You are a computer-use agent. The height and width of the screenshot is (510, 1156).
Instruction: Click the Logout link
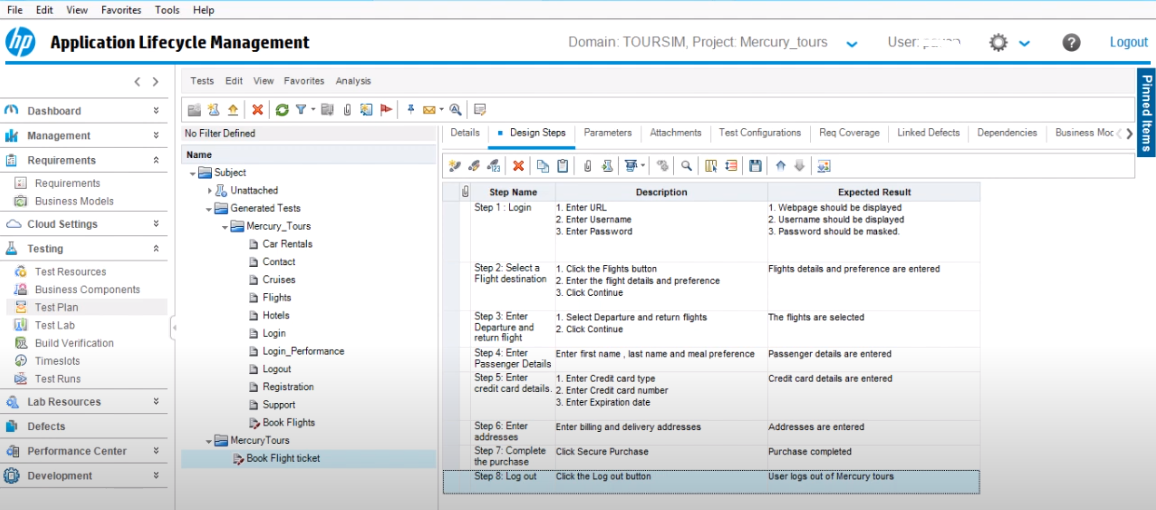point(1128,42)
